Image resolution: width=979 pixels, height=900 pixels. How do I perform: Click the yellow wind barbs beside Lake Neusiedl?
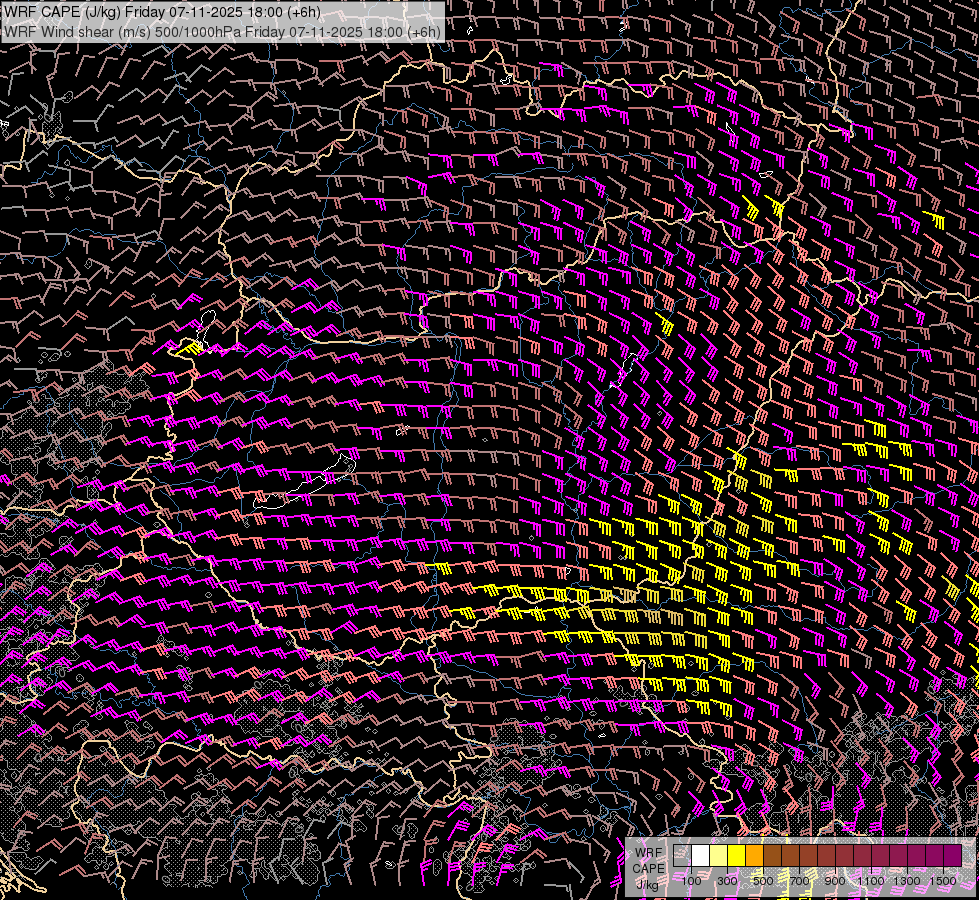pos(188,347)
